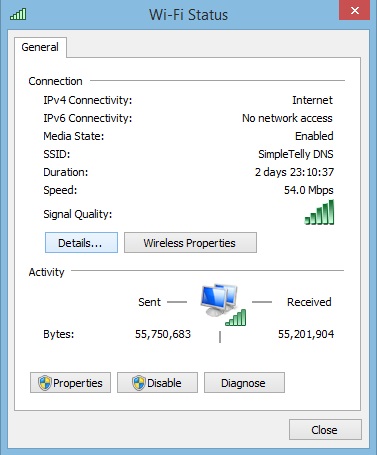Screen dimensions: 377x455
Task: Open the Details... dialog
Action: click(81, 243)
